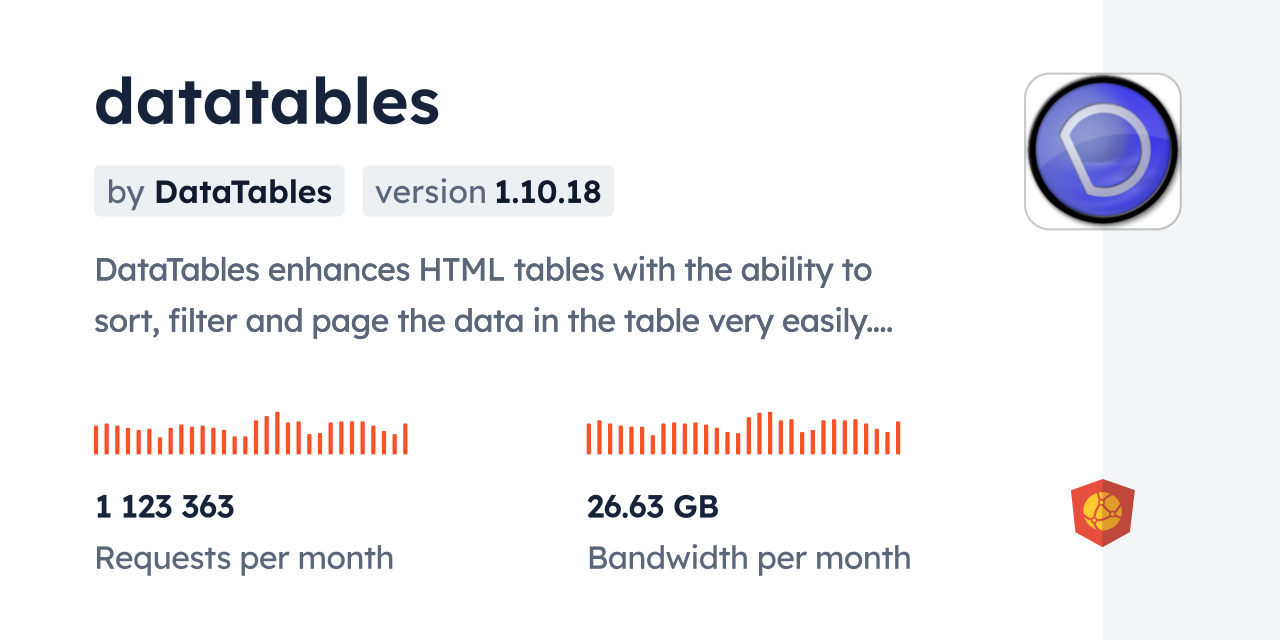
Task: Click the tallest bar in requests chart
Action: tap(277, 433)
